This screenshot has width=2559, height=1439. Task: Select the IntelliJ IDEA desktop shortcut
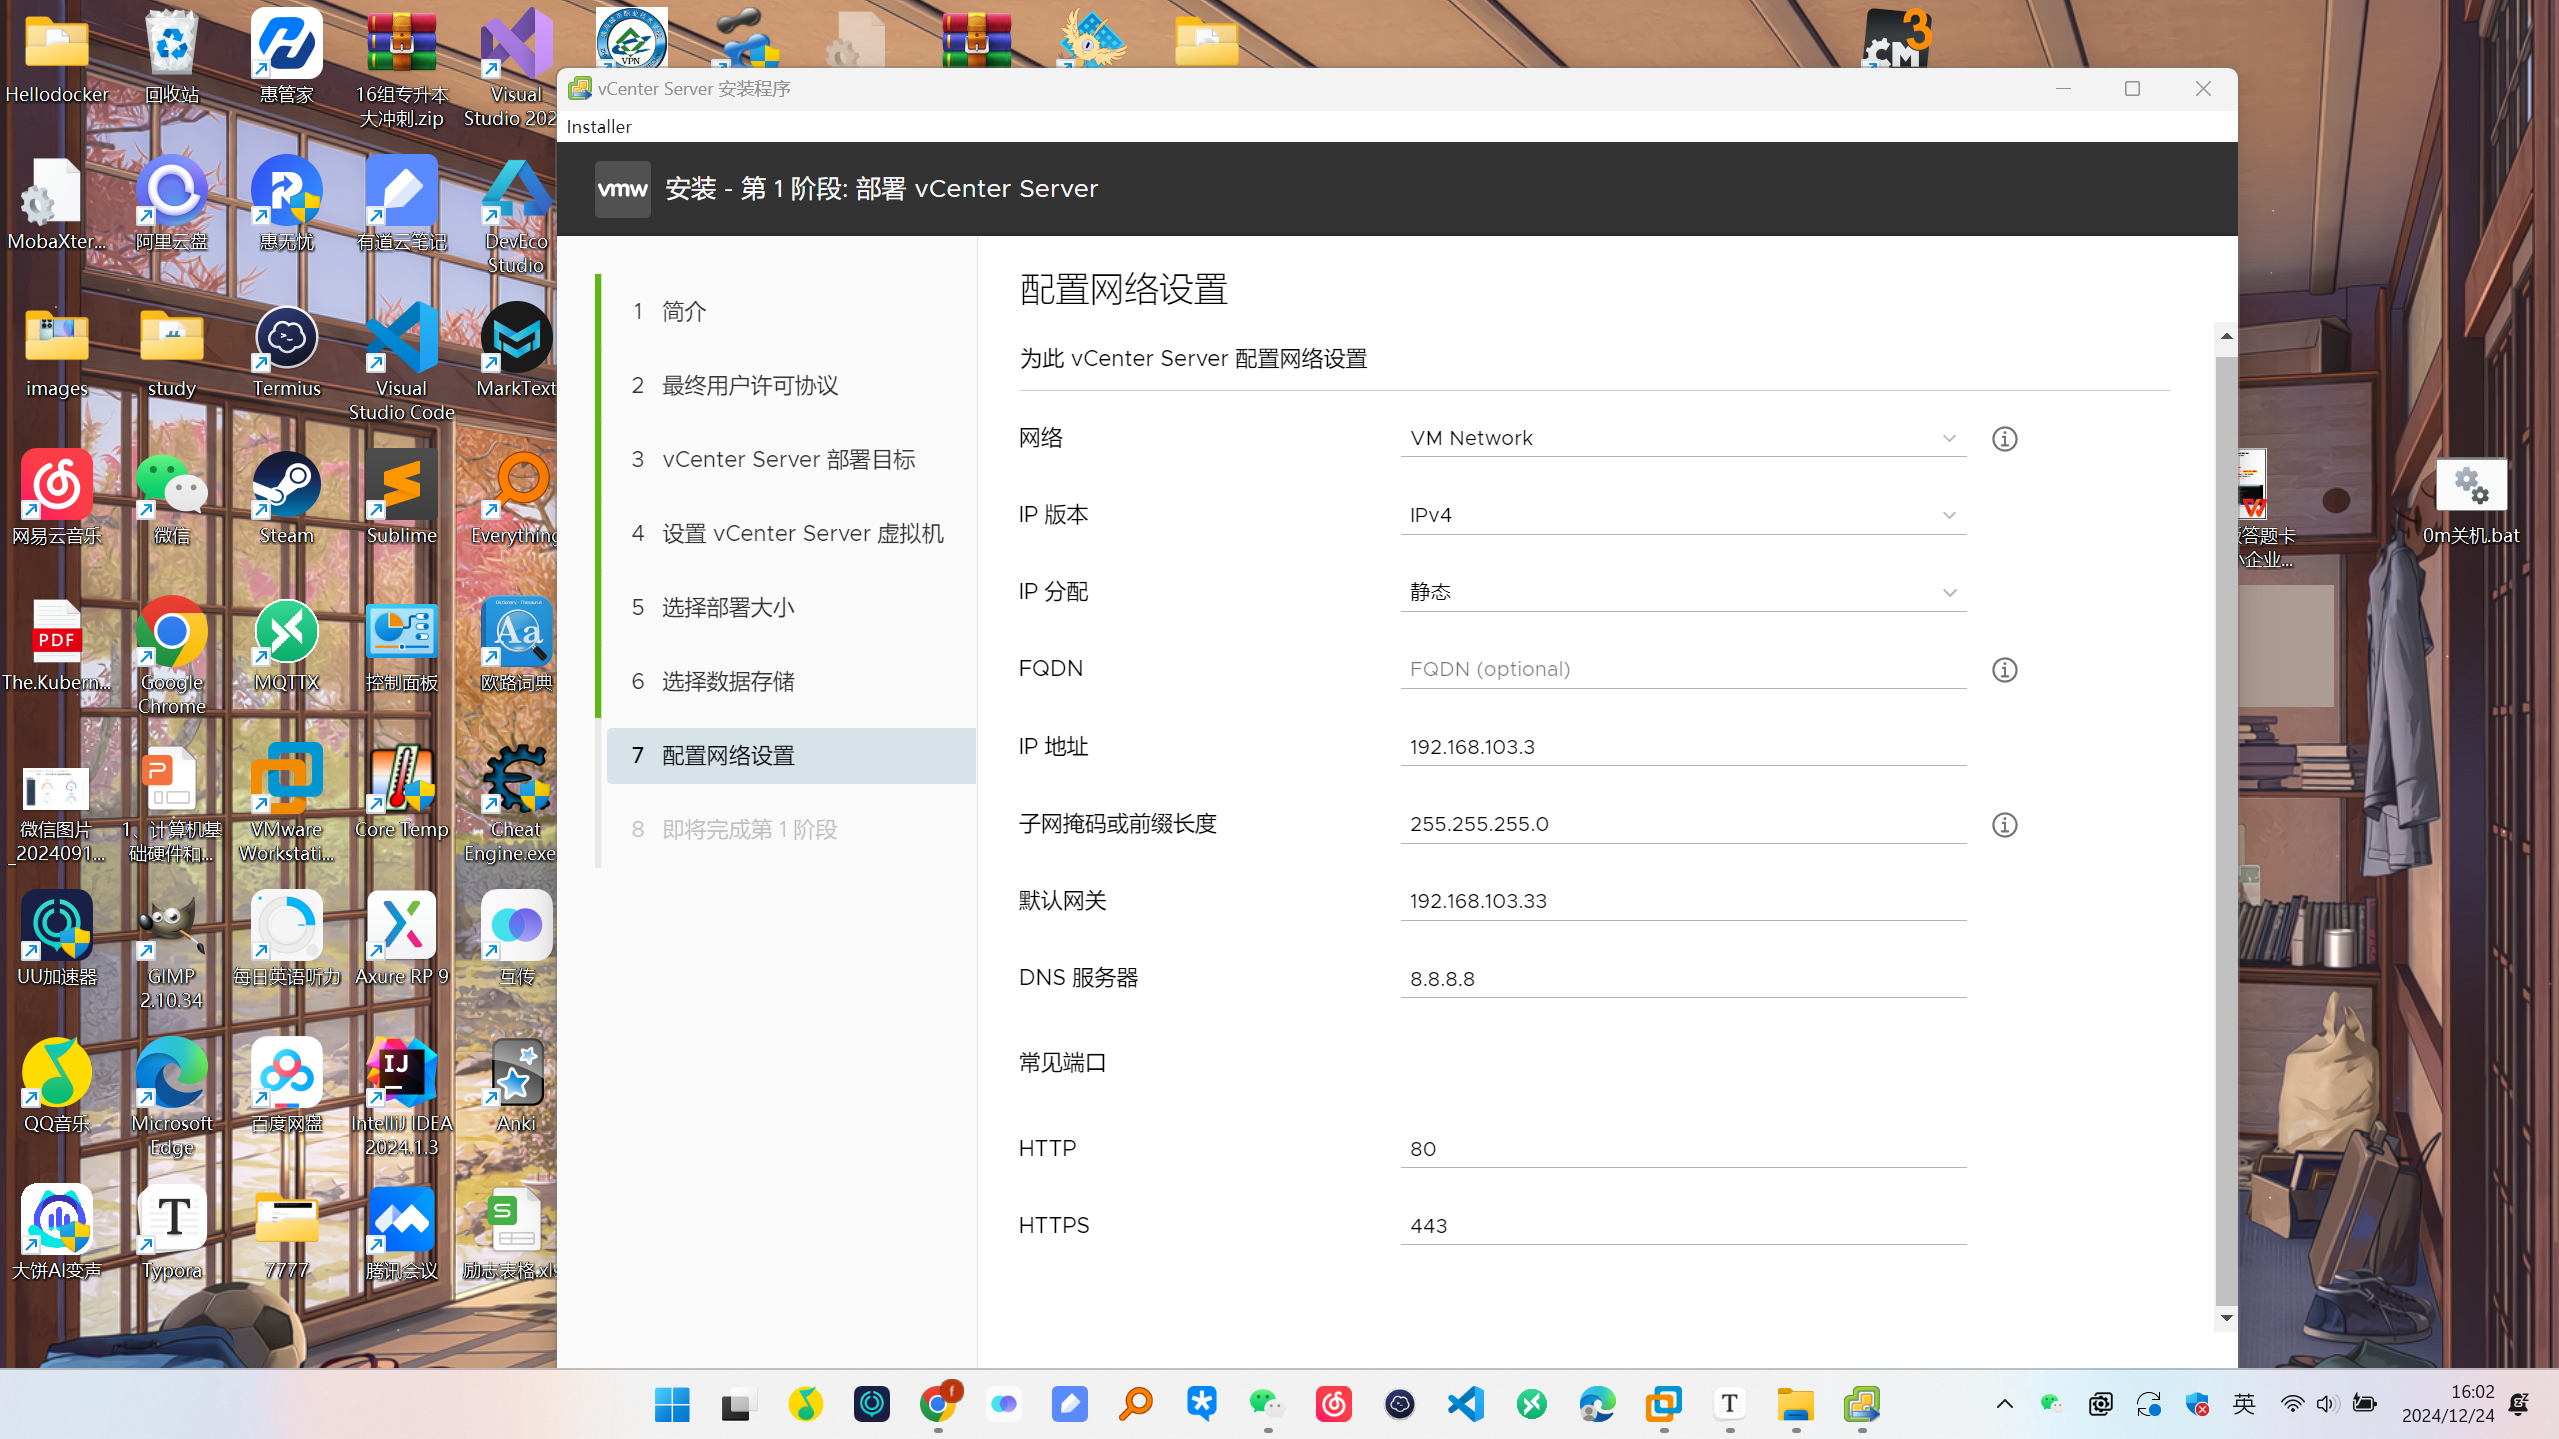[401, 1097]
